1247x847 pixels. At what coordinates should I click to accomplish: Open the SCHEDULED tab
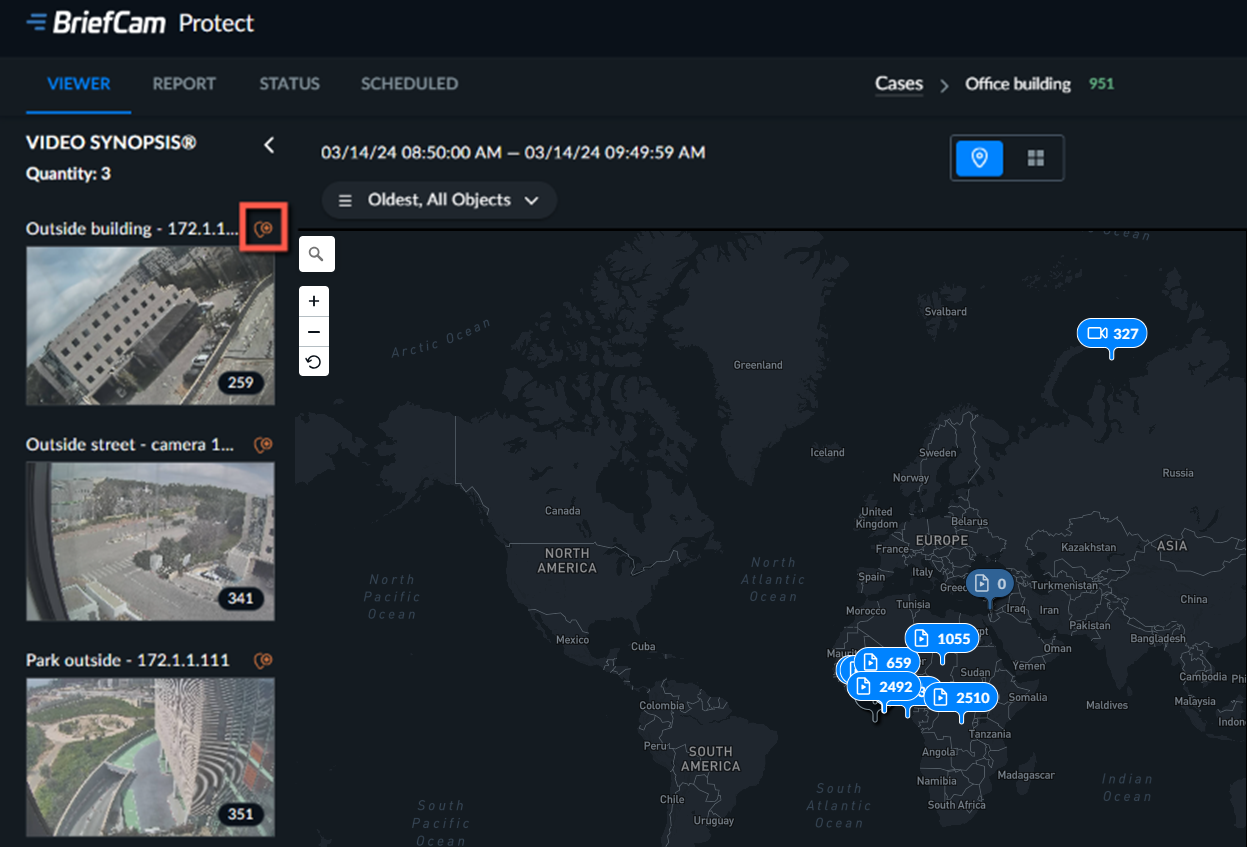click(409, 84)
